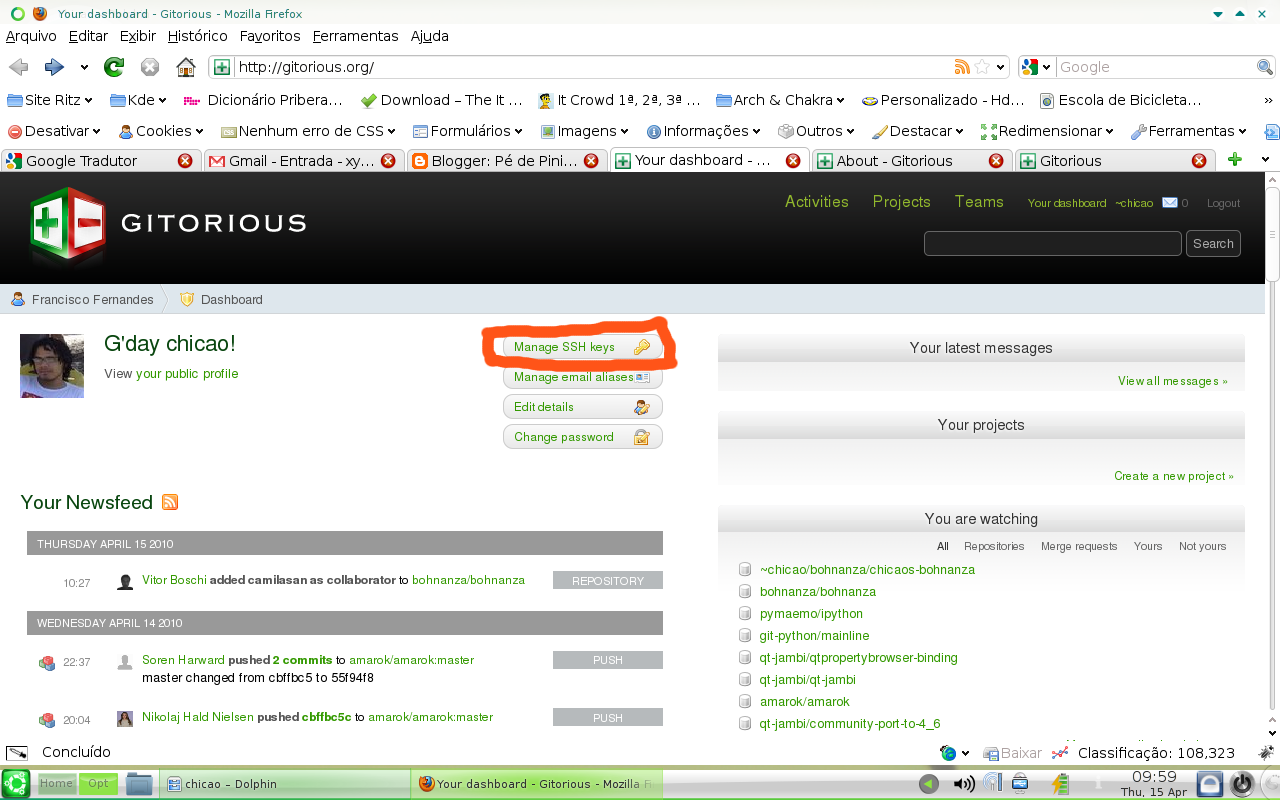
Task: Click the Gitorious search input field
Action: [x=1053, y=243]
